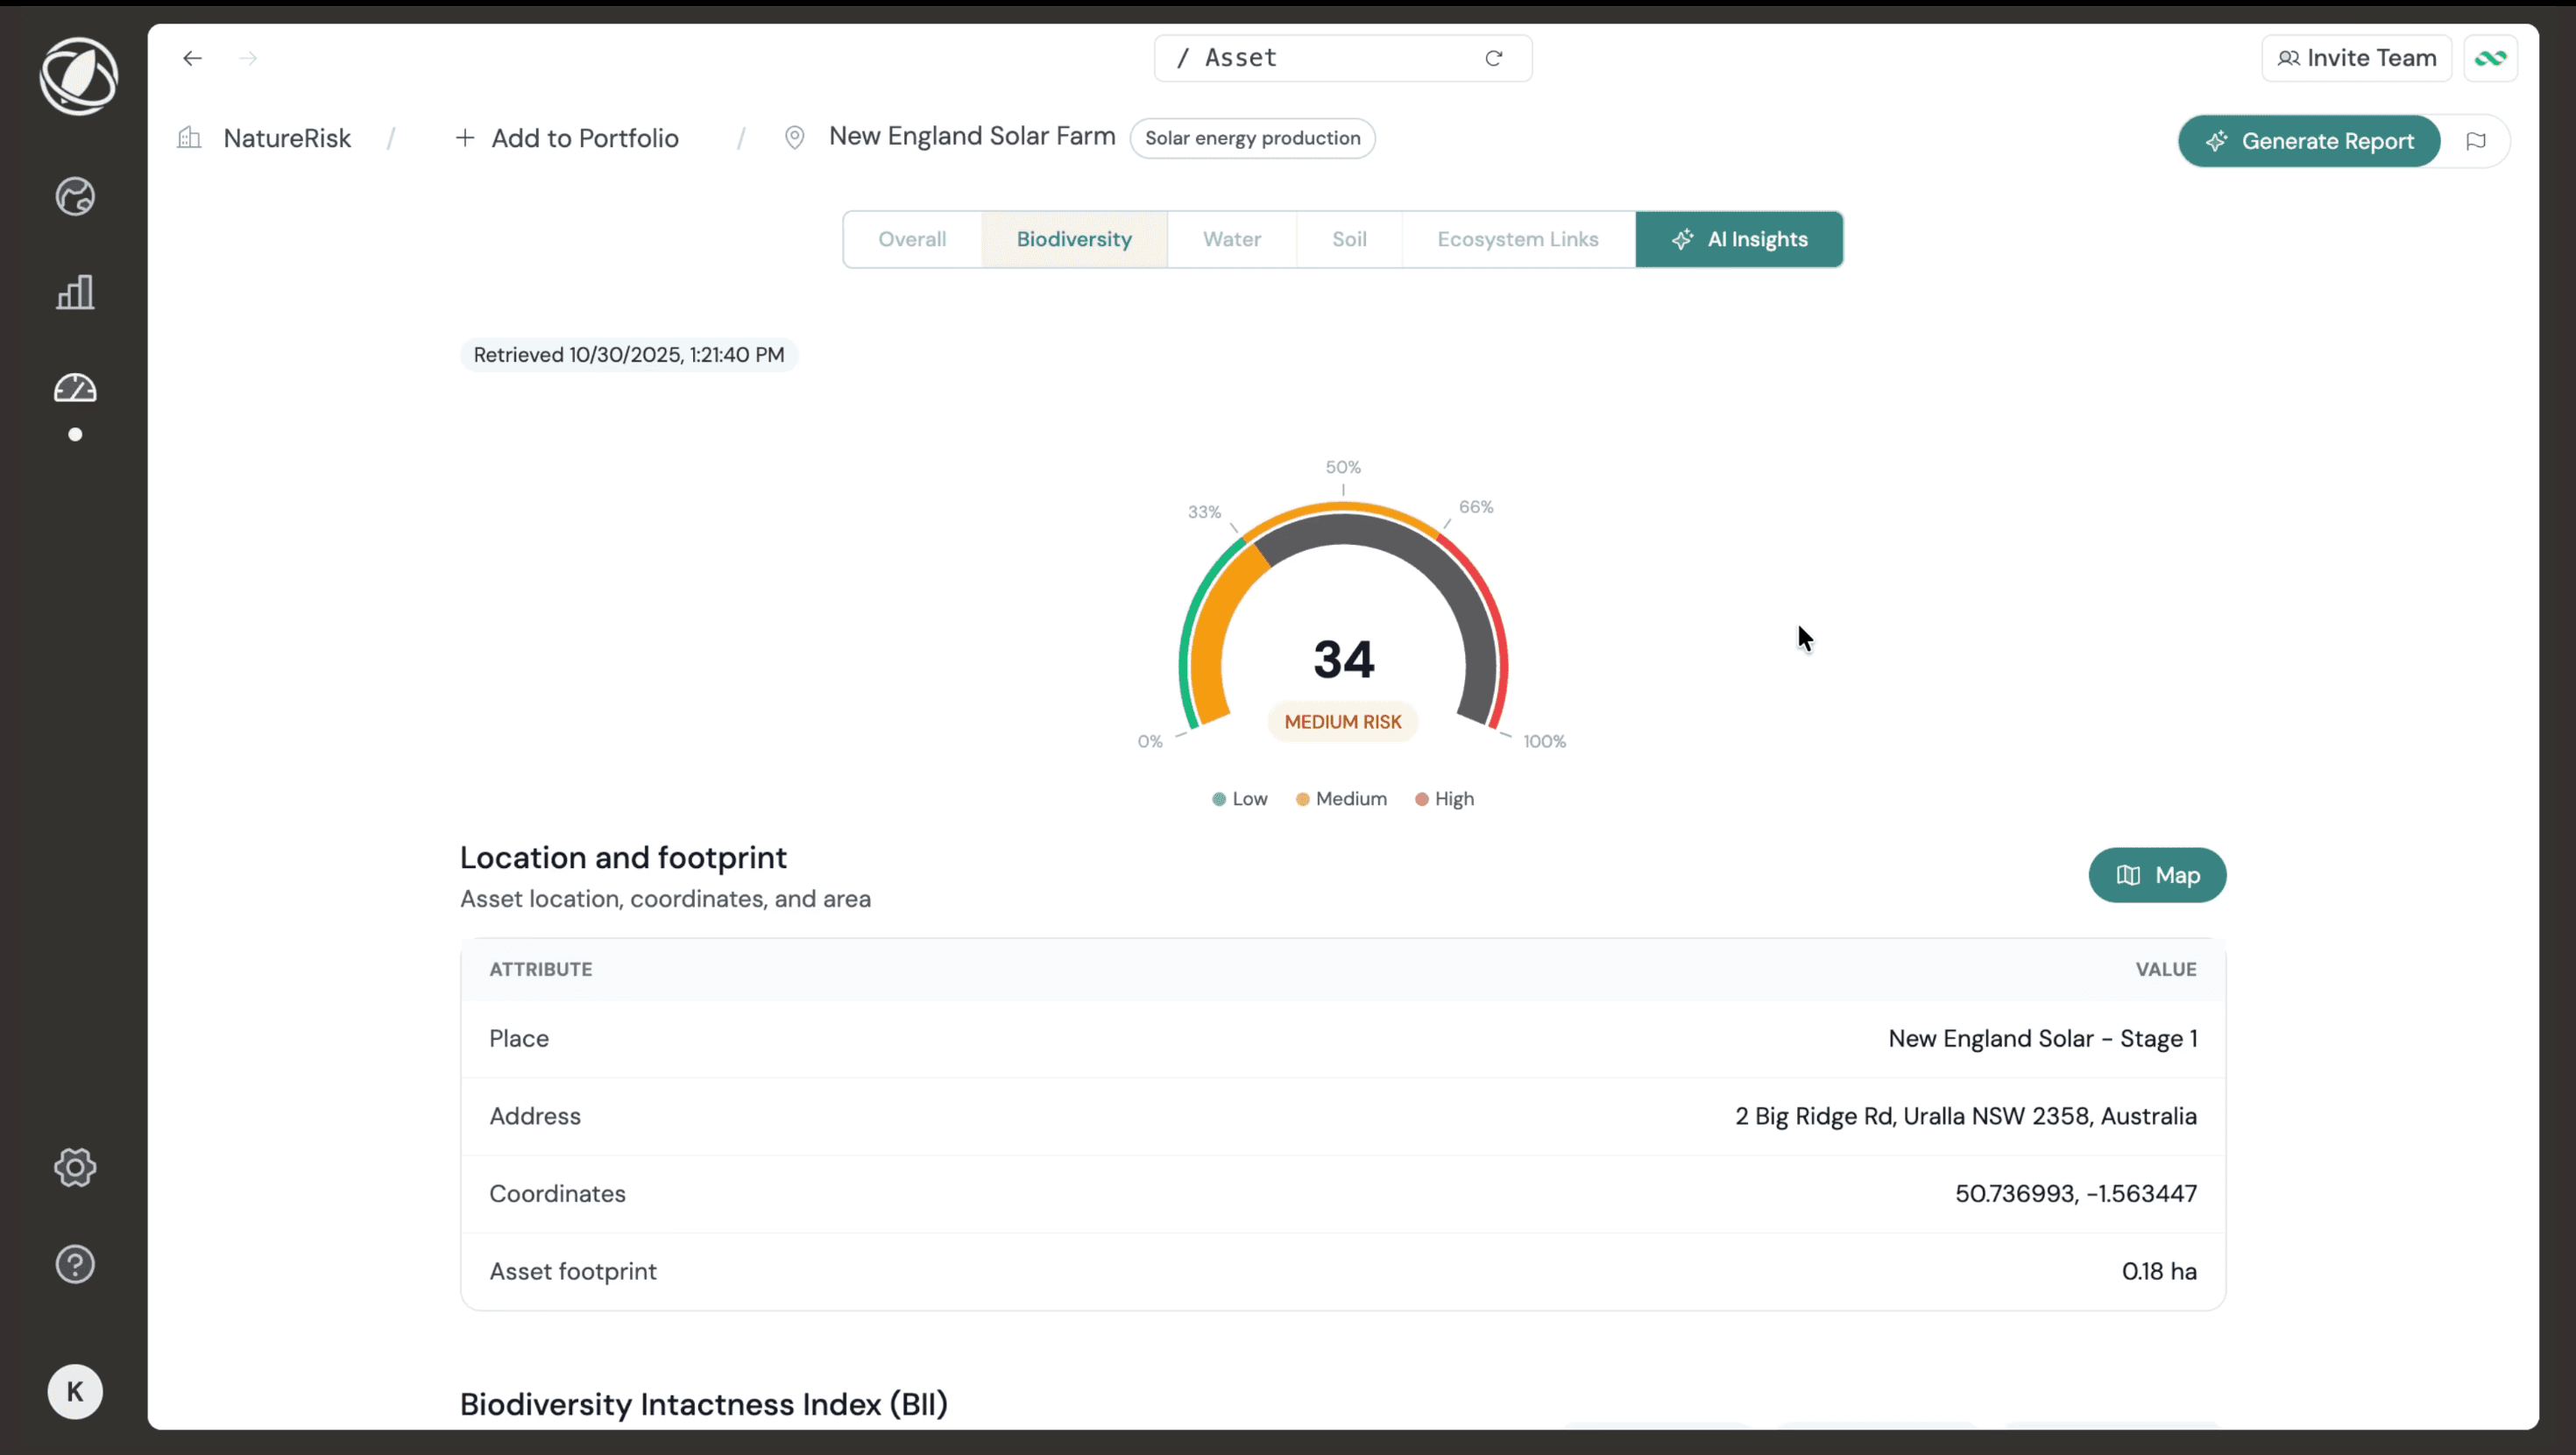Open the AI Insights tab

[x=1739, y=239]
